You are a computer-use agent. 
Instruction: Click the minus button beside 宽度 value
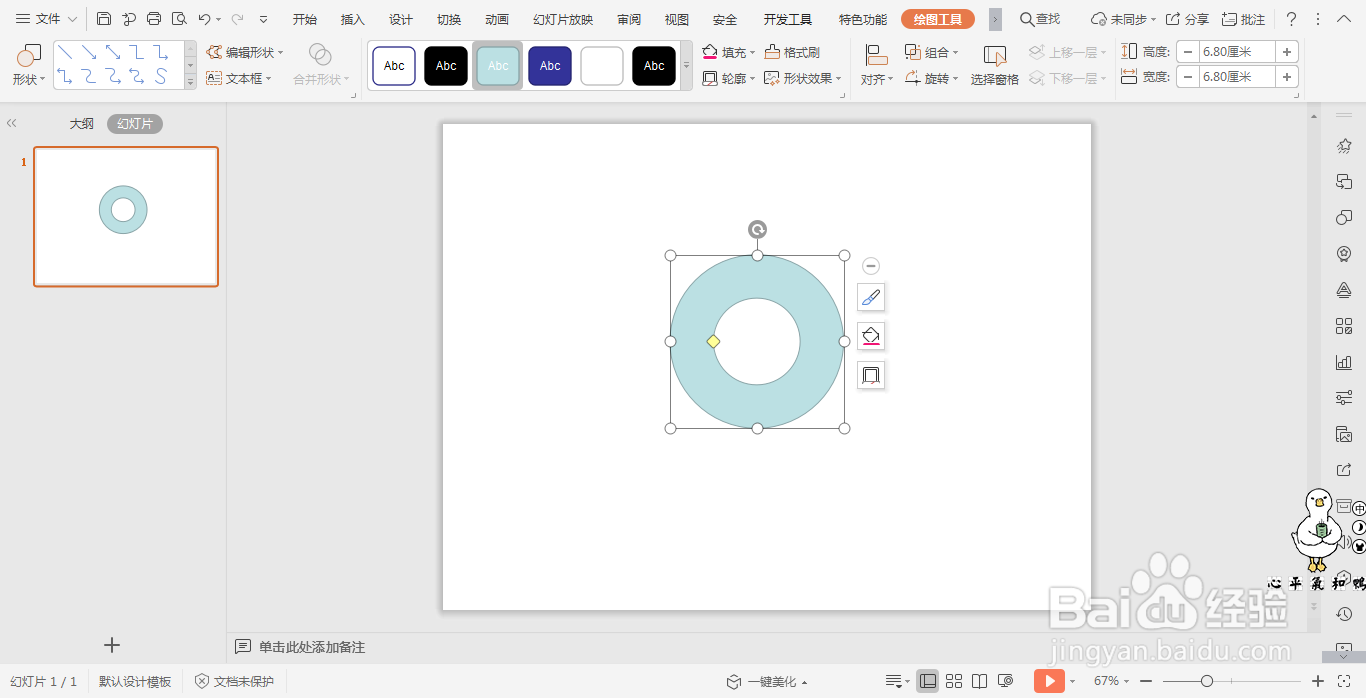coord(1187,76)
